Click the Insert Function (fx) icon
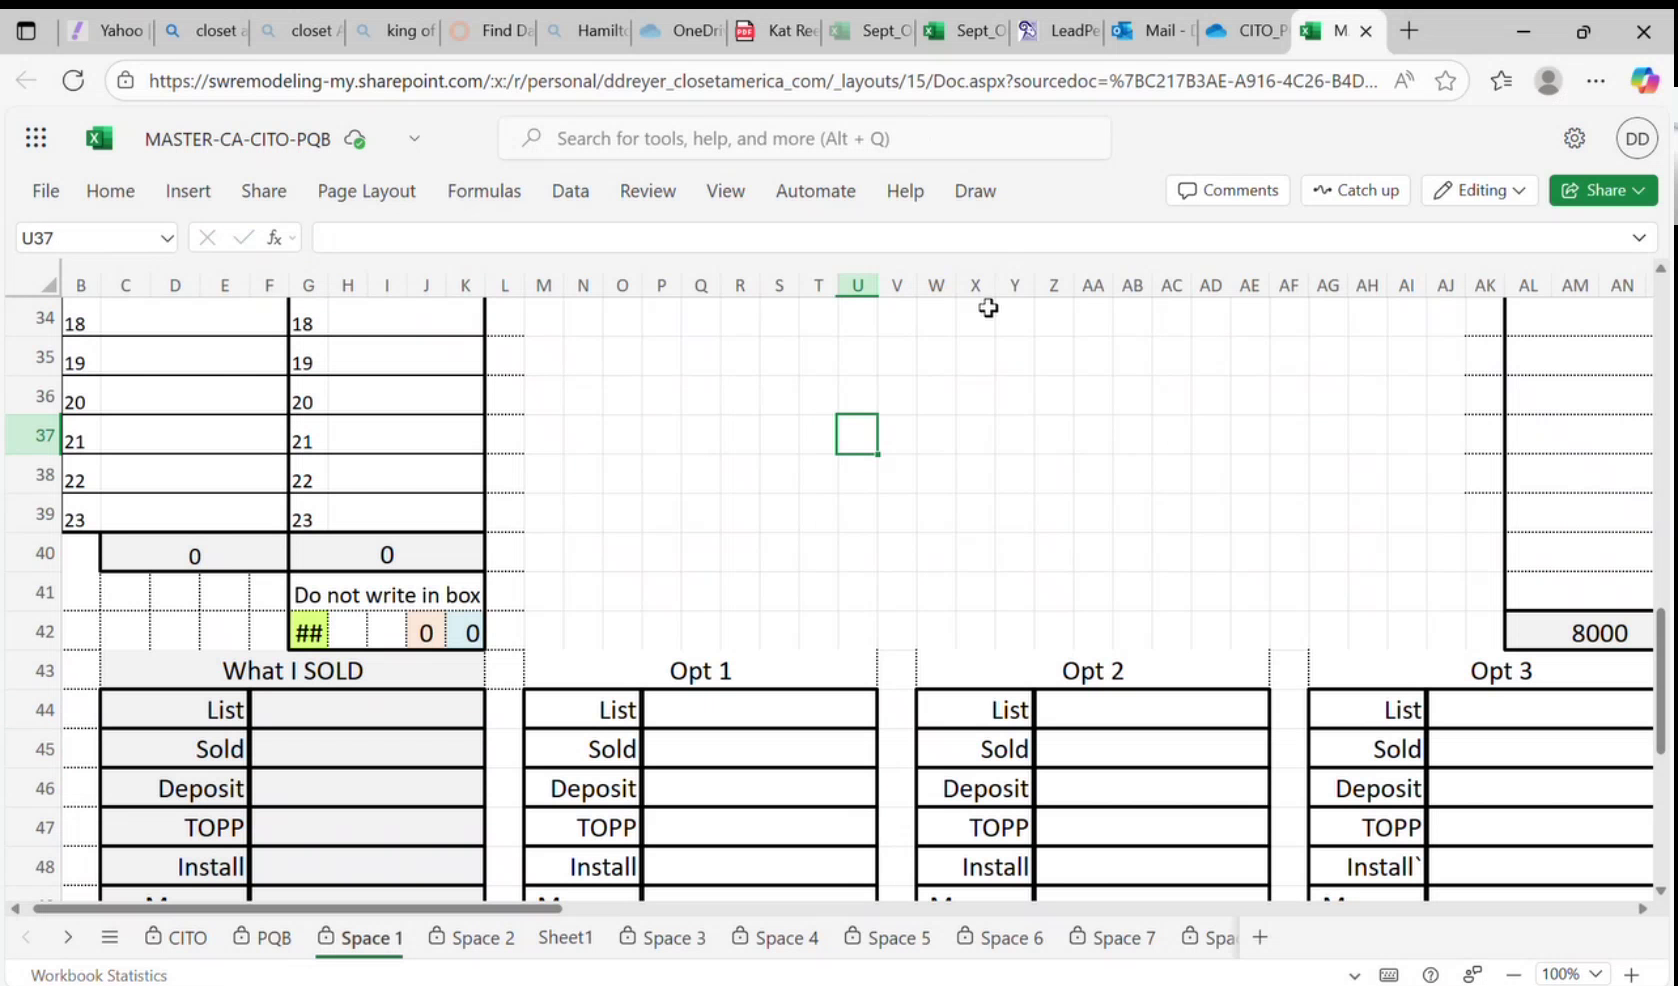The width and height of the screenshot is (1678, 986). [x=275, y=237]
